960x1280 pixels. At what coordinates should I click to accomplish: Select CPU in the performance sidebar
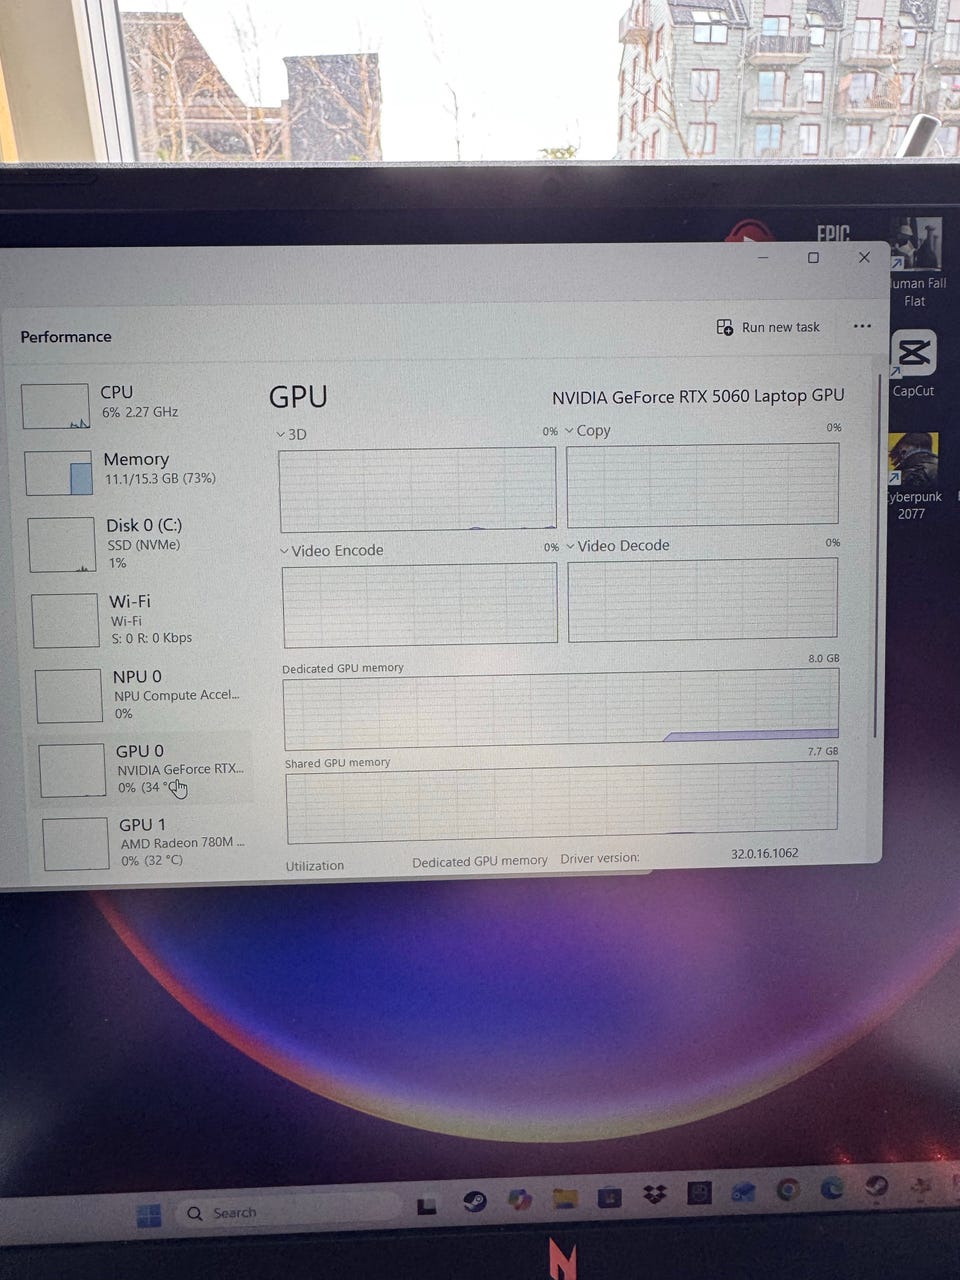pyautogui.click(x=135, y=404)
